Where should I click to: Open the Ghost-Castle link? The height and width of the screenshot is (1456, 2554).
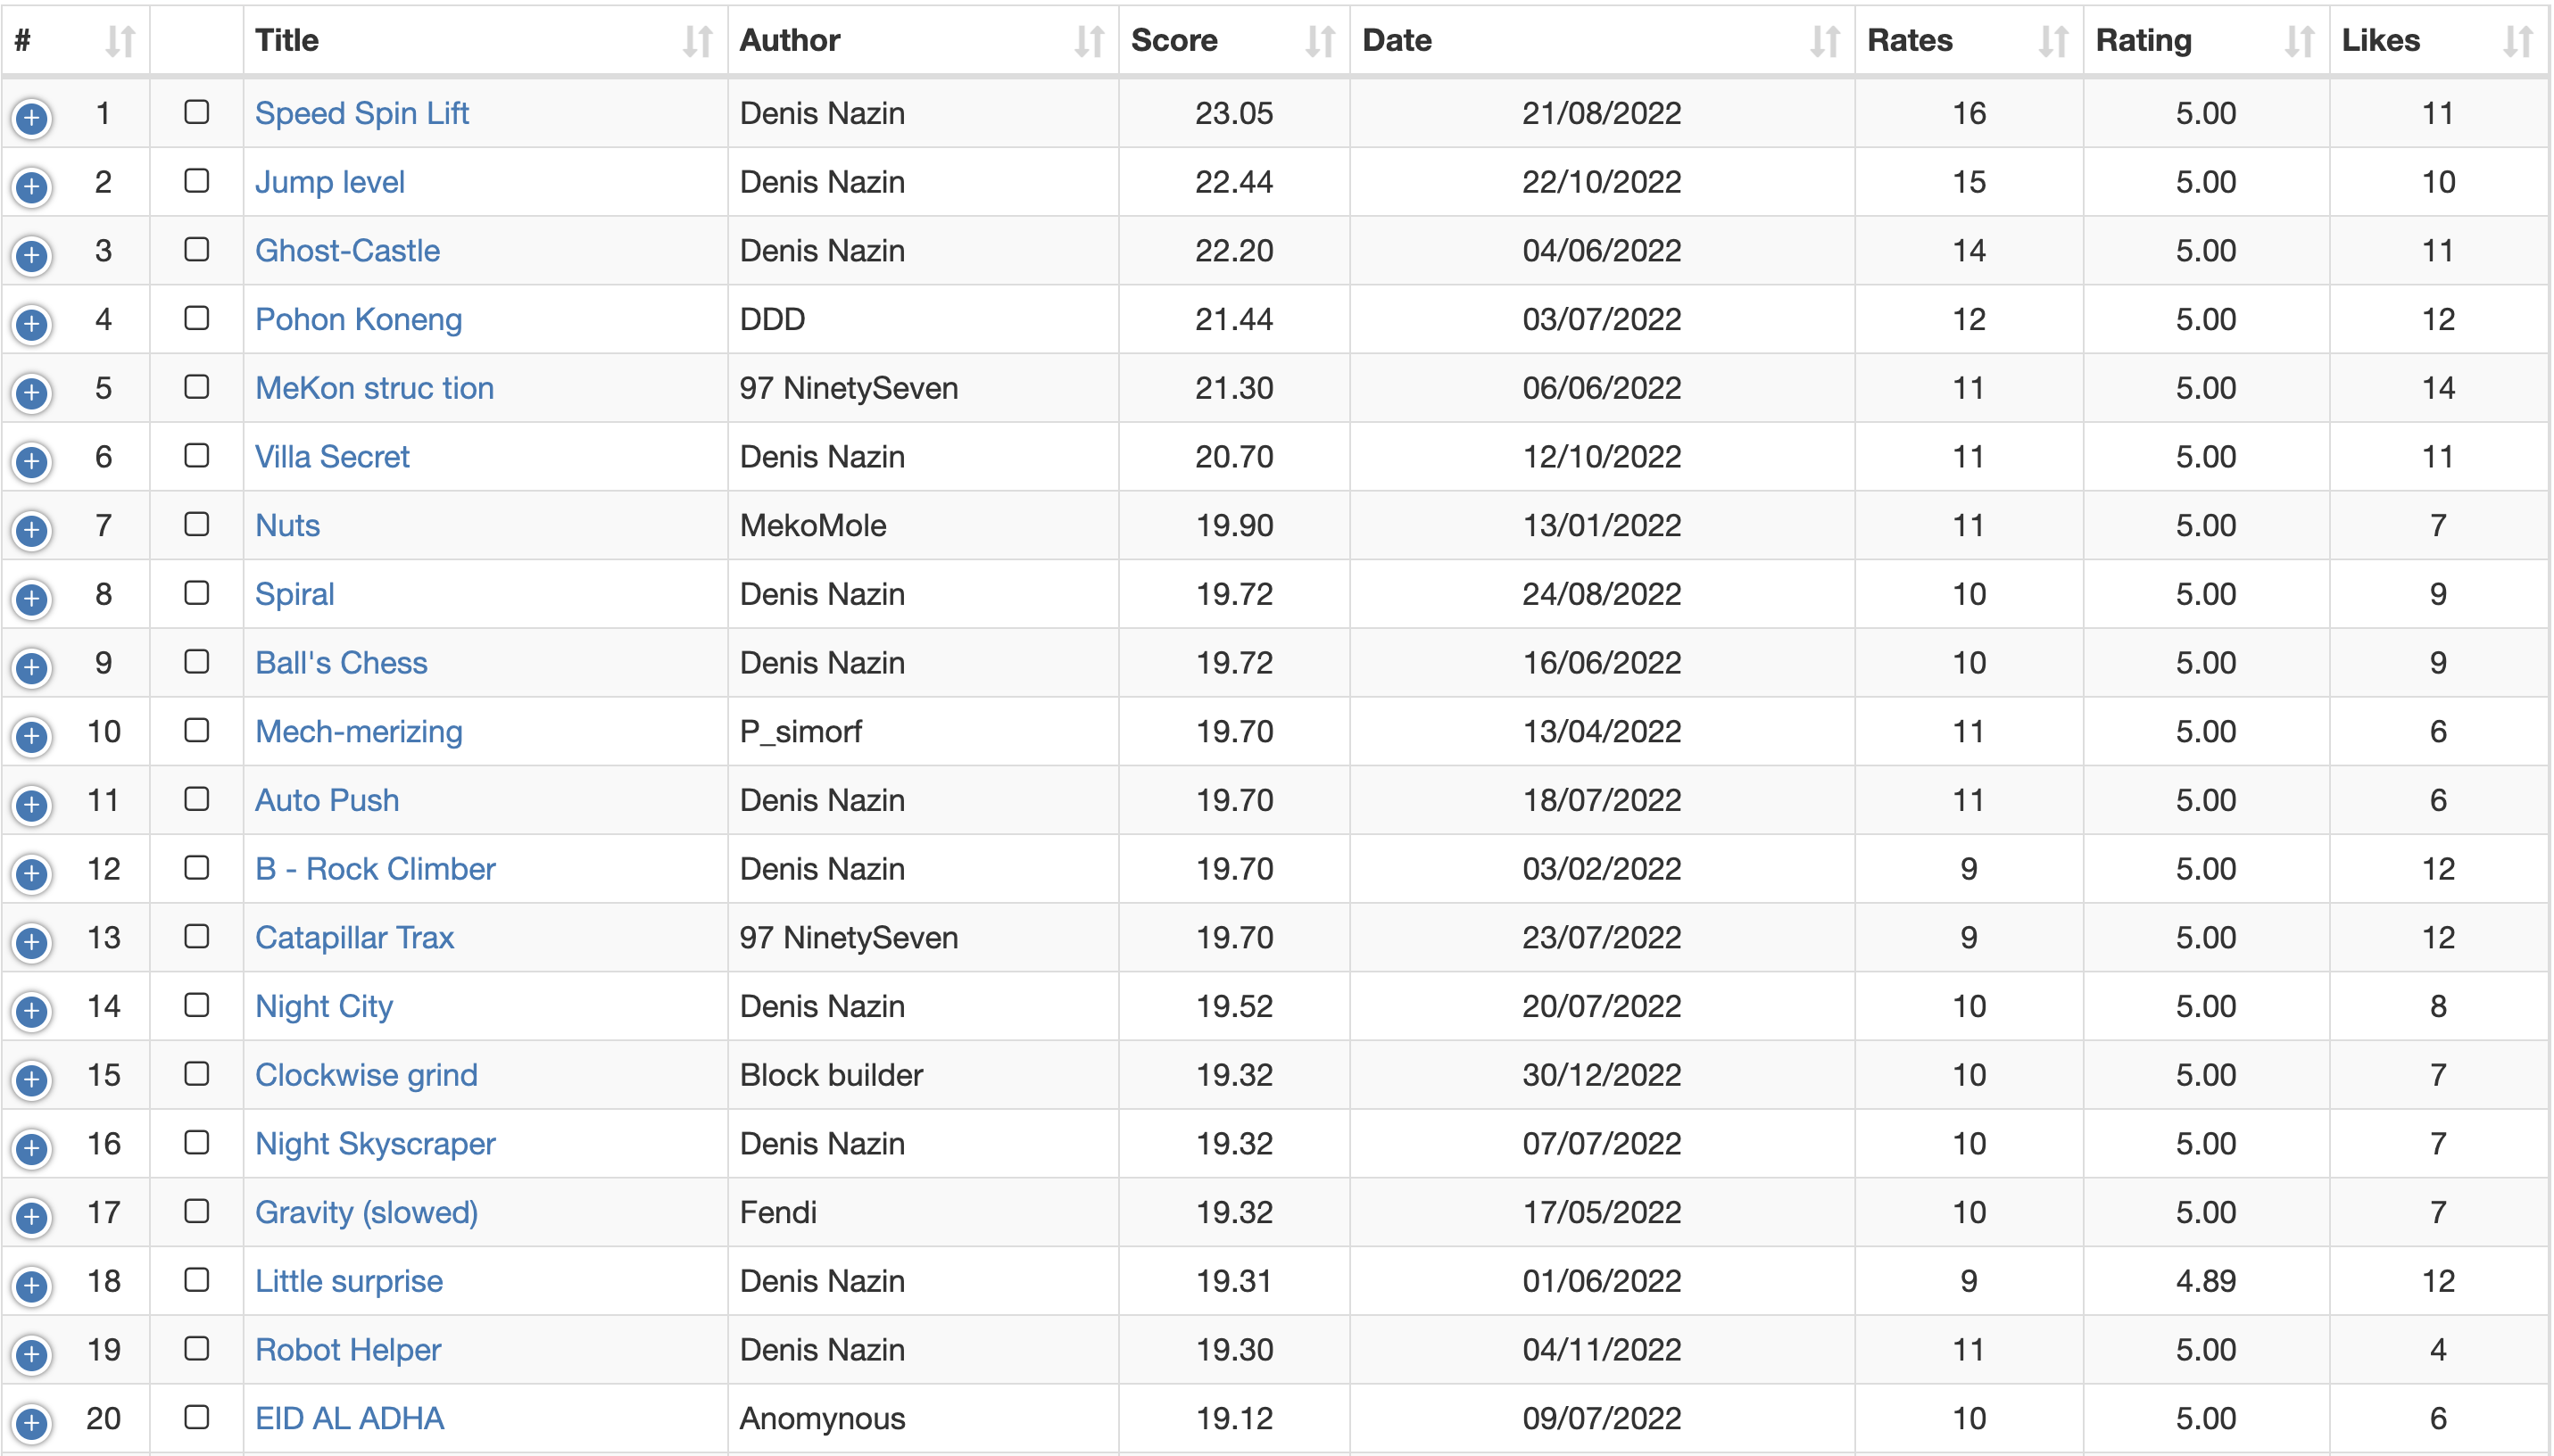click(347, 250)
